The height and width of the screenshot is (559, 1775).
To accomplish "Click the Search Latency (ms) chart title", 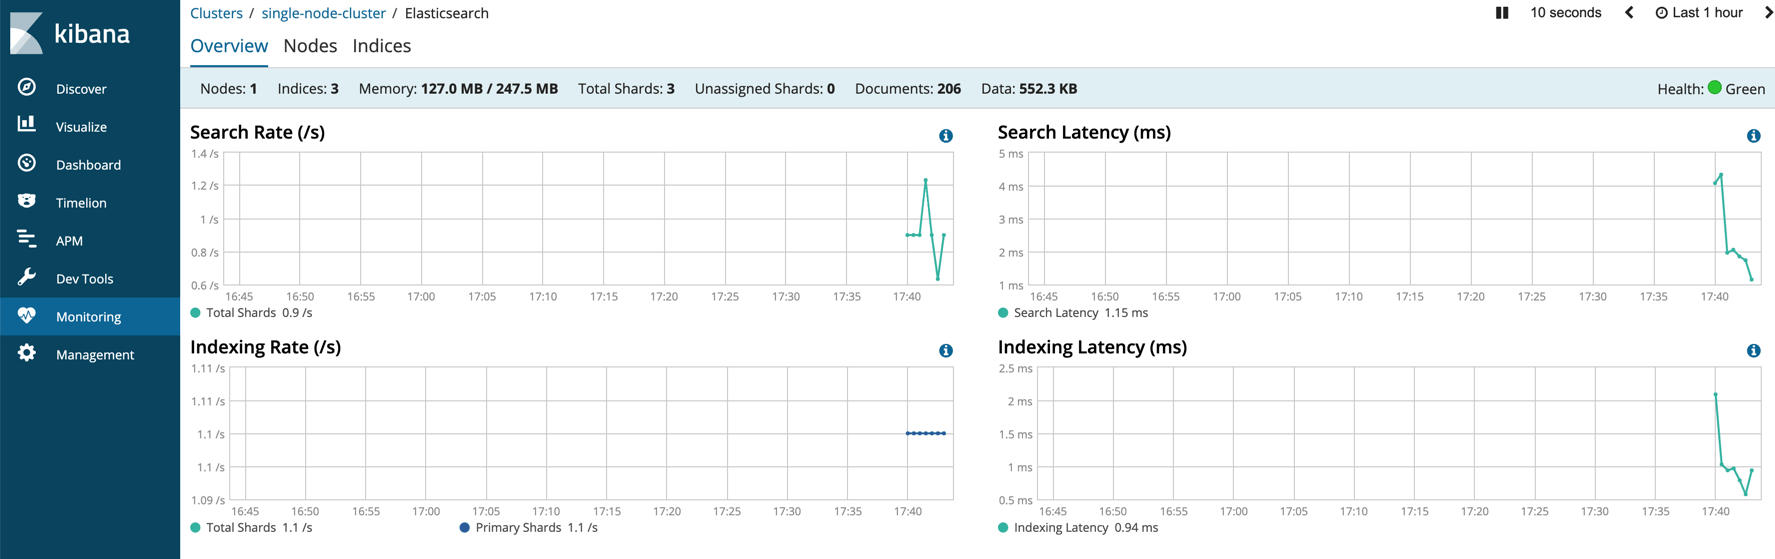I will tap(1084, 132).
